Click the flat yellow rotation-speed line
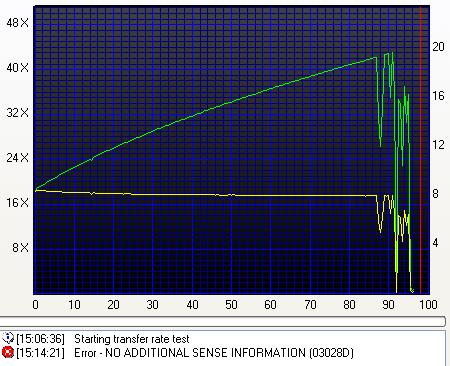The height and width of the screenshot is (366, 450). [x=200, y=195]
